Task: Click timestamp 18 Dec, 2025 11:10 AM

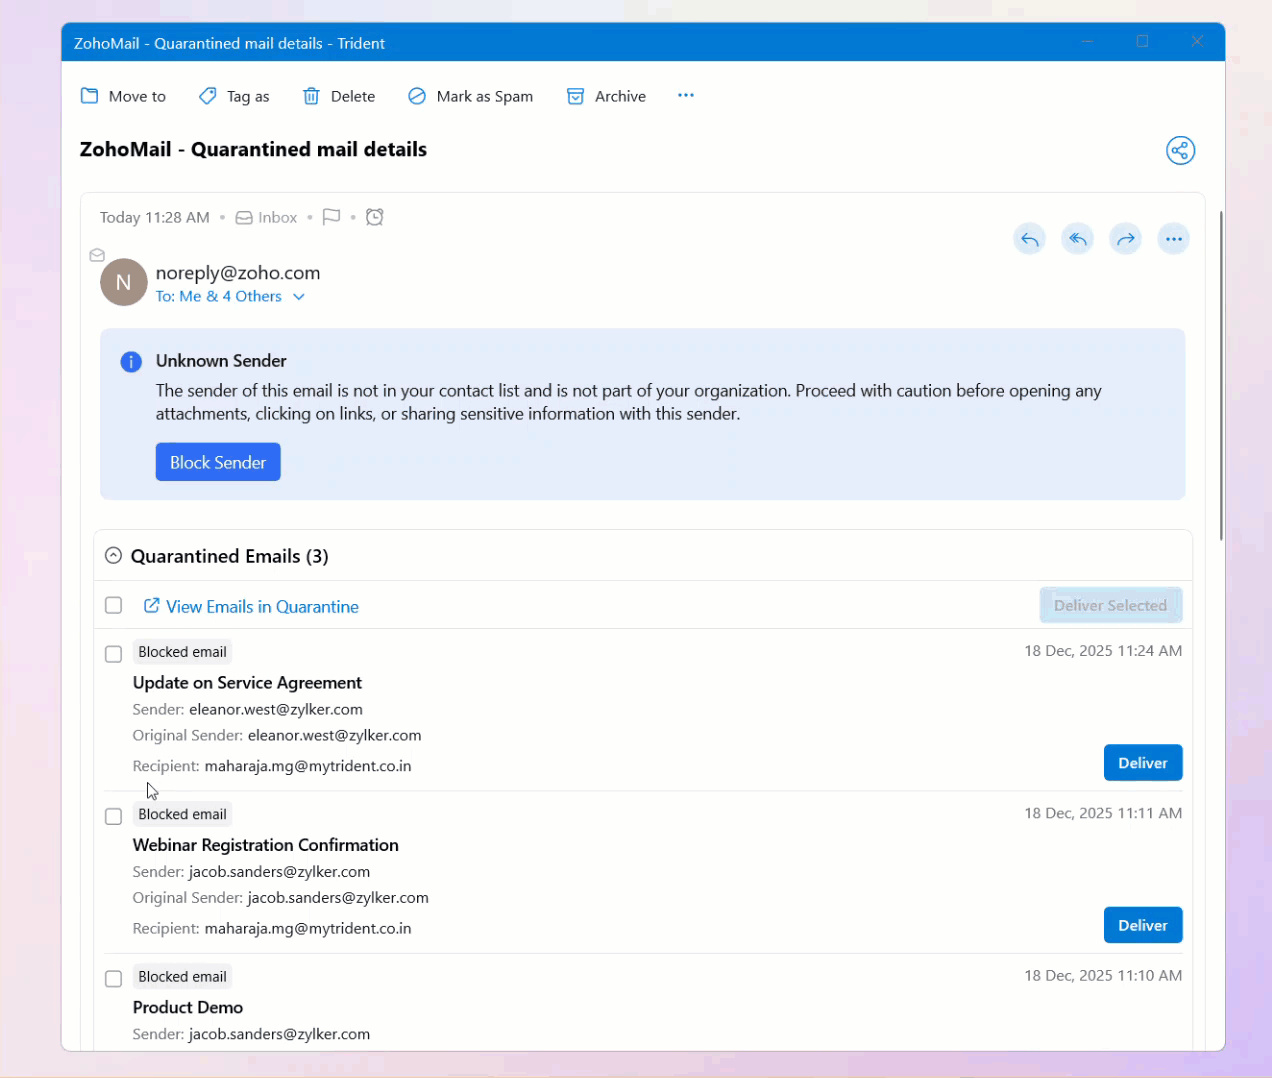Action: pyautogui.click(x=1103, y=975)
